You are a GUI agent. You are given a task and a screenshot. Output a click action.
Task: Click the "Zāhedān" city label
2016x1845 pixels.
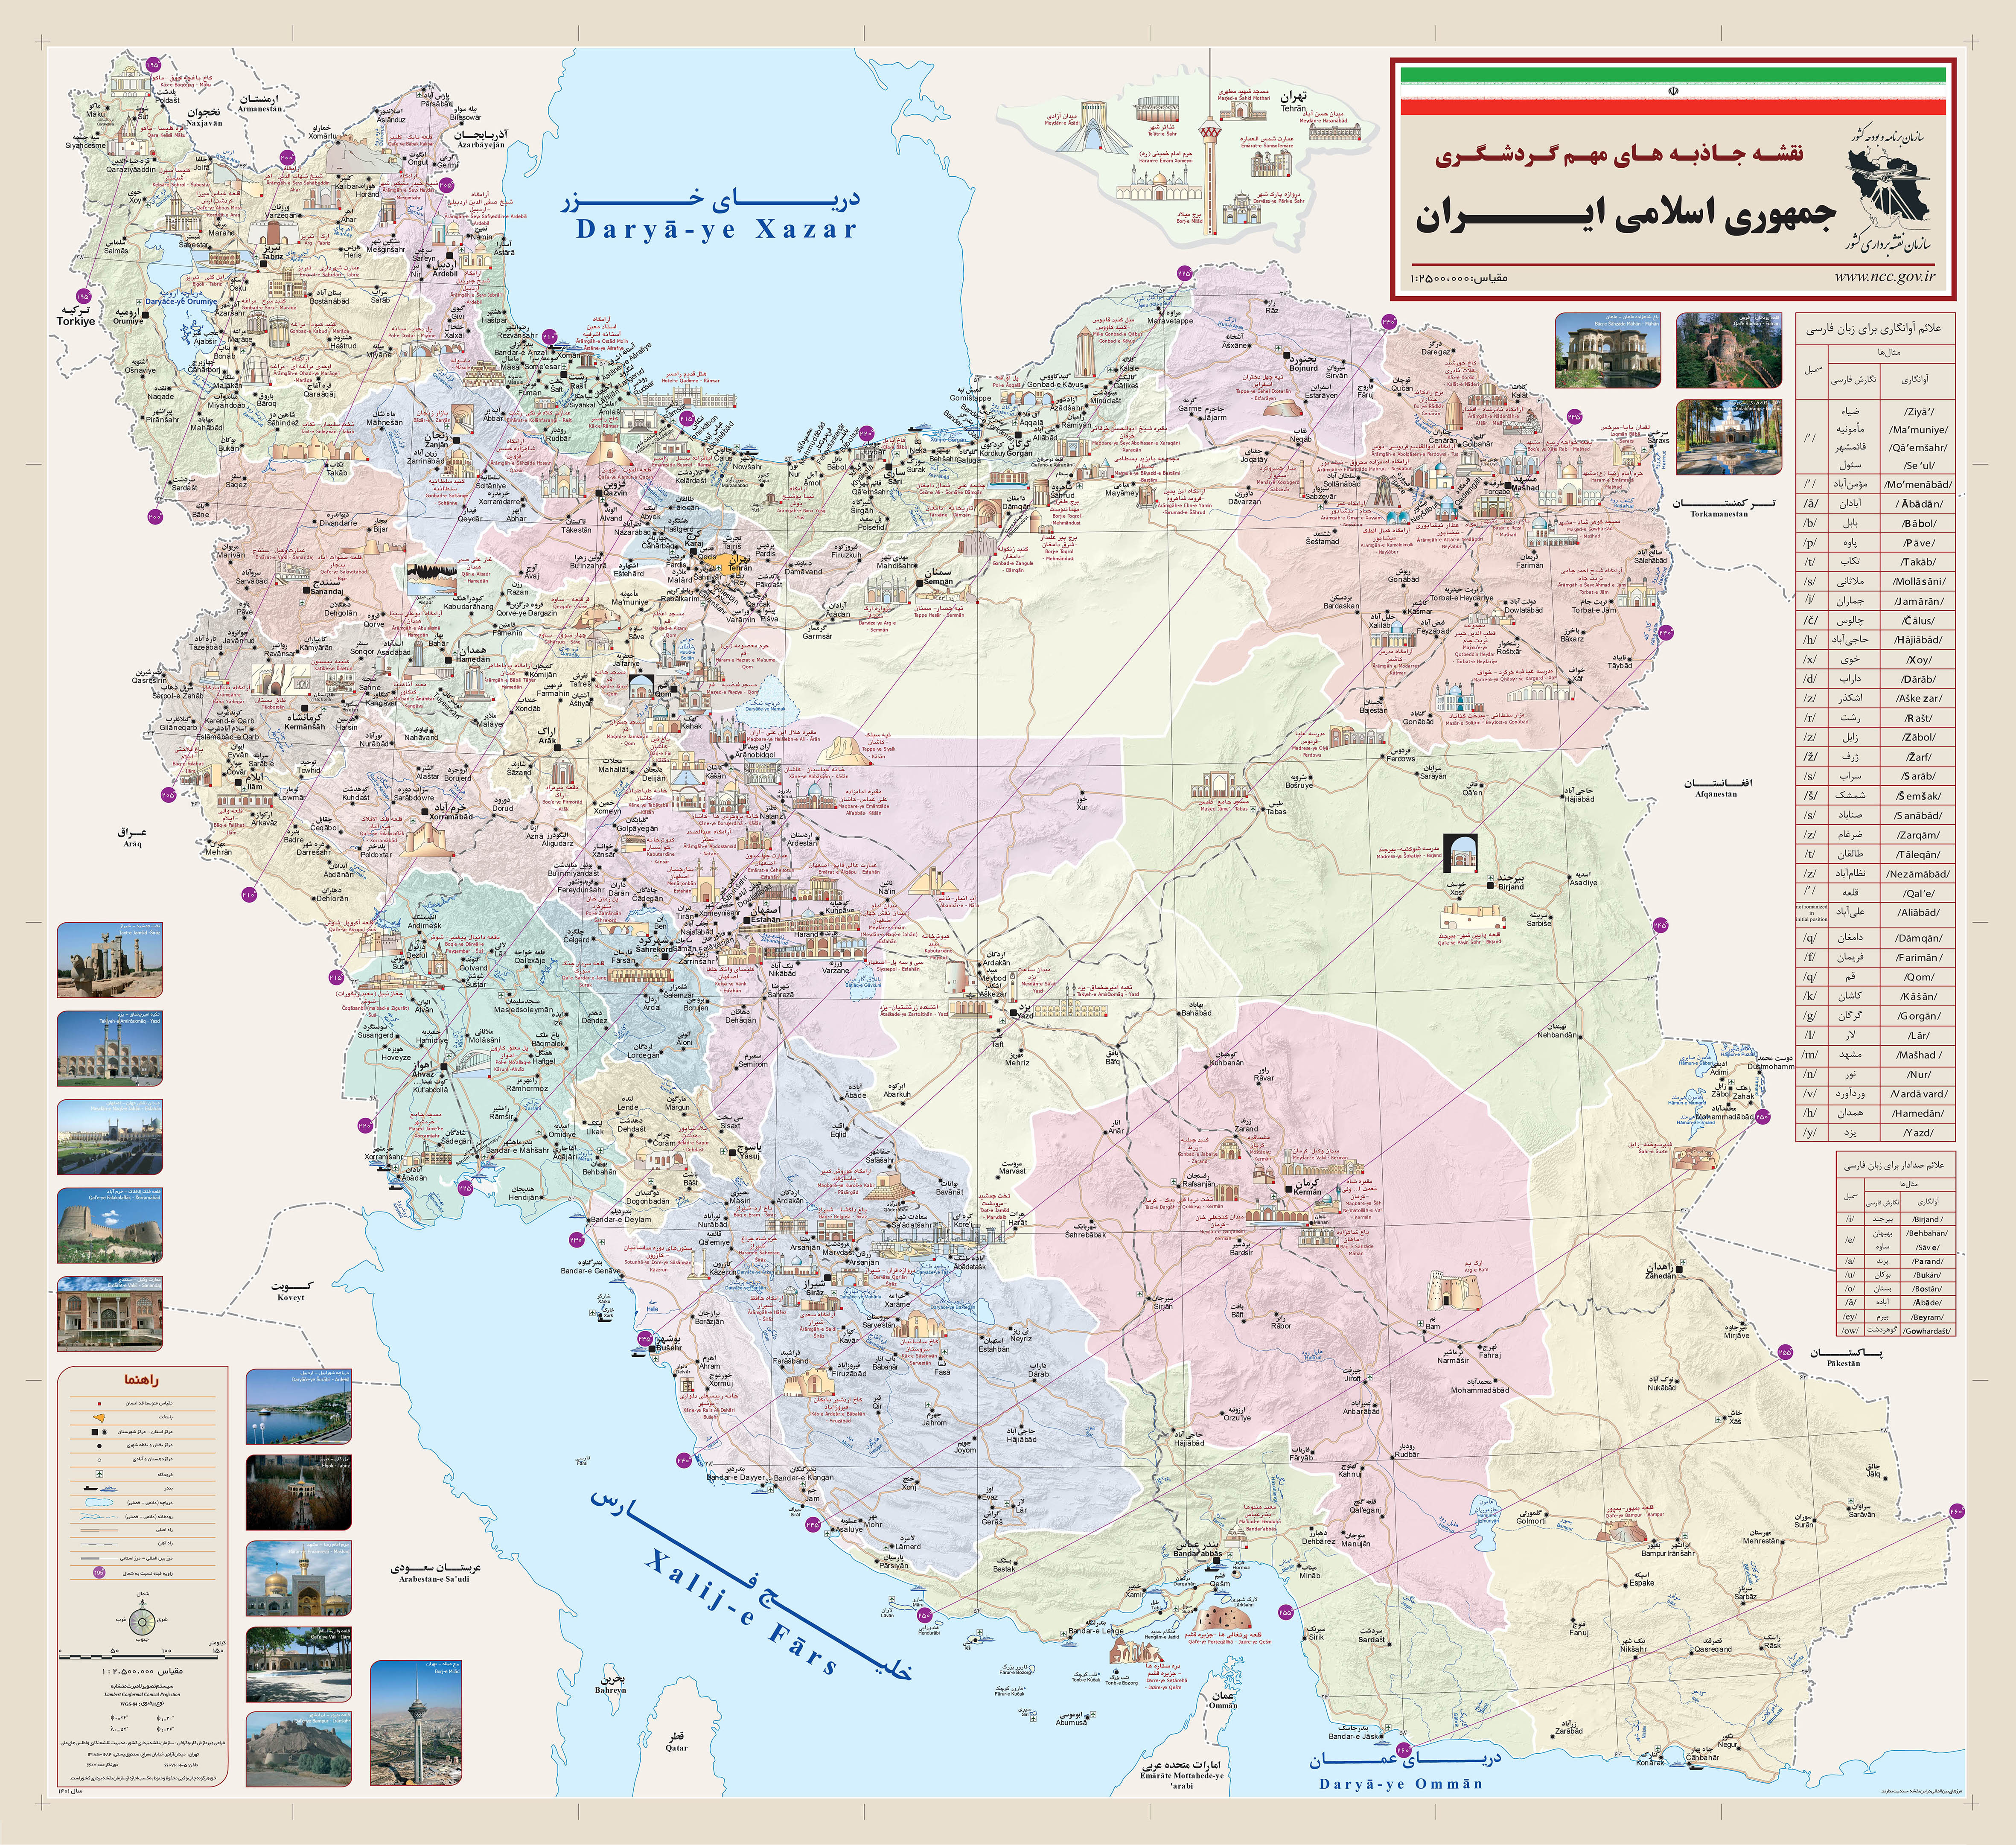click(1661, 1276)
